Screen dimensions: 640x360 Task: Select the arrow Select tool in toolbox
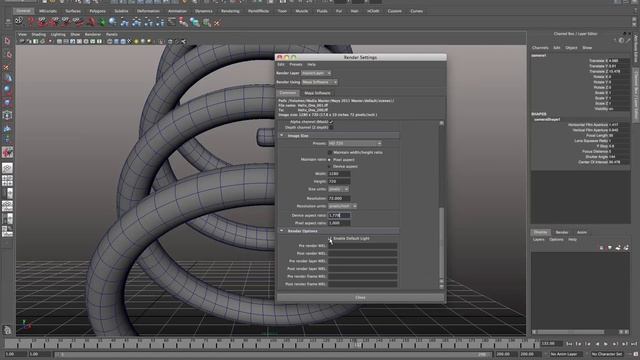[x=7, y=41]
